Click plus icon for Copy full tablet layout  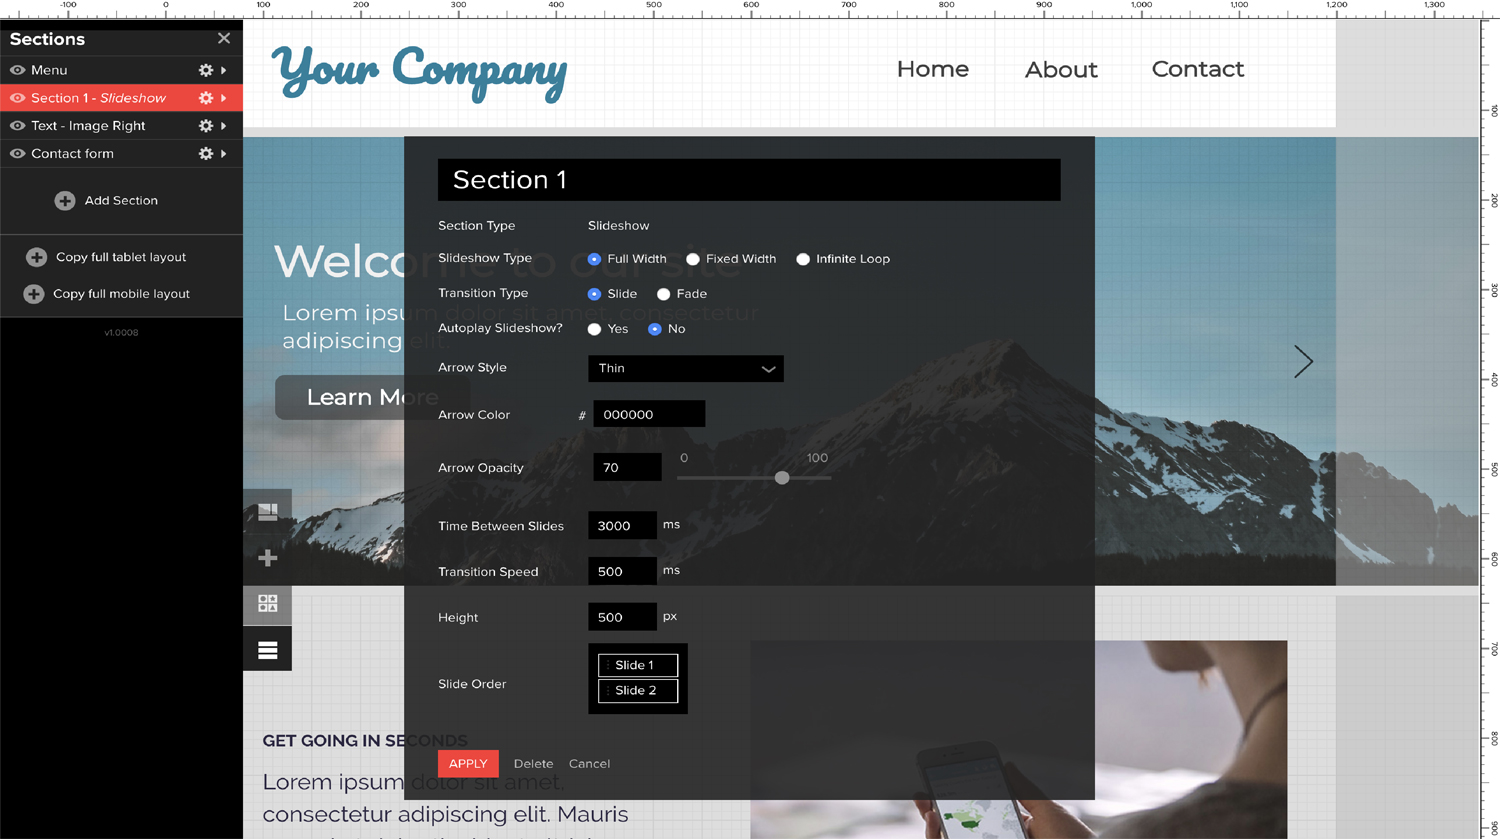[36, 258]
